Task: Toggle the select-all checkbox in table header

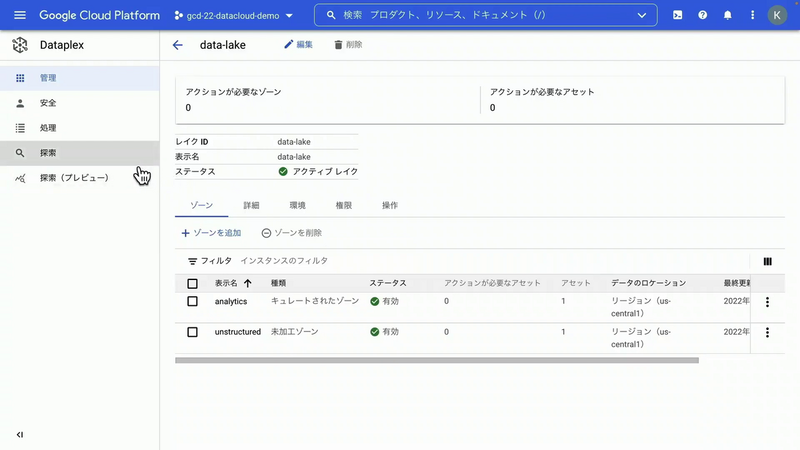Action: pyautogui.click(x=192, y=284)
